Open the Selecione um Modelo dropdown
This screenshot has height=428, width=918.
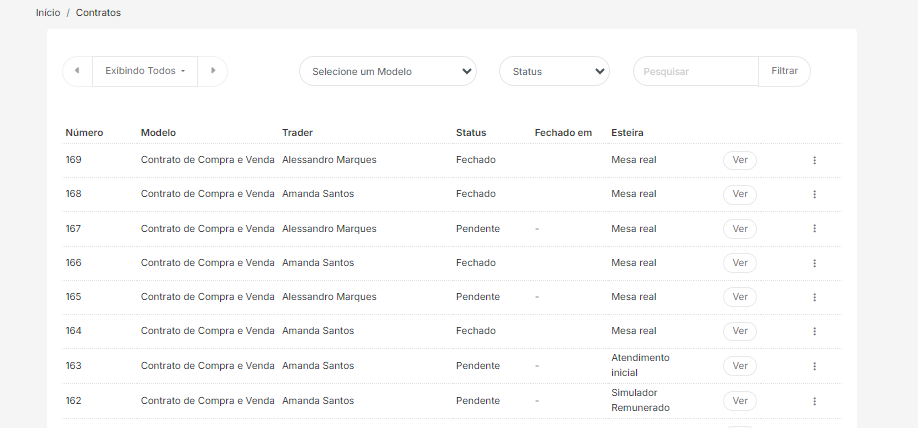(388, 71)
